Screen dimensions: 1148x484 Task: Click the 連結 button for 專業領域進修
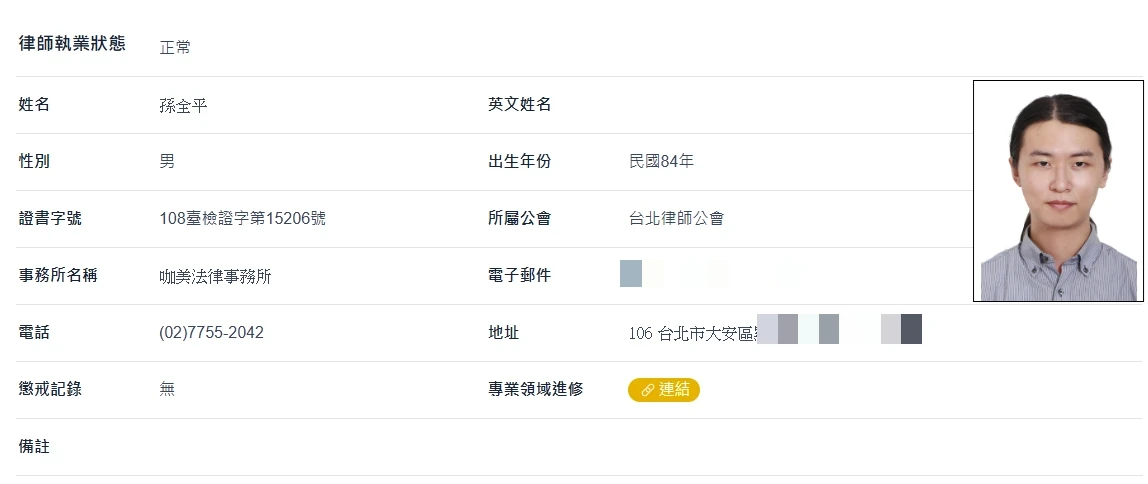664,390
